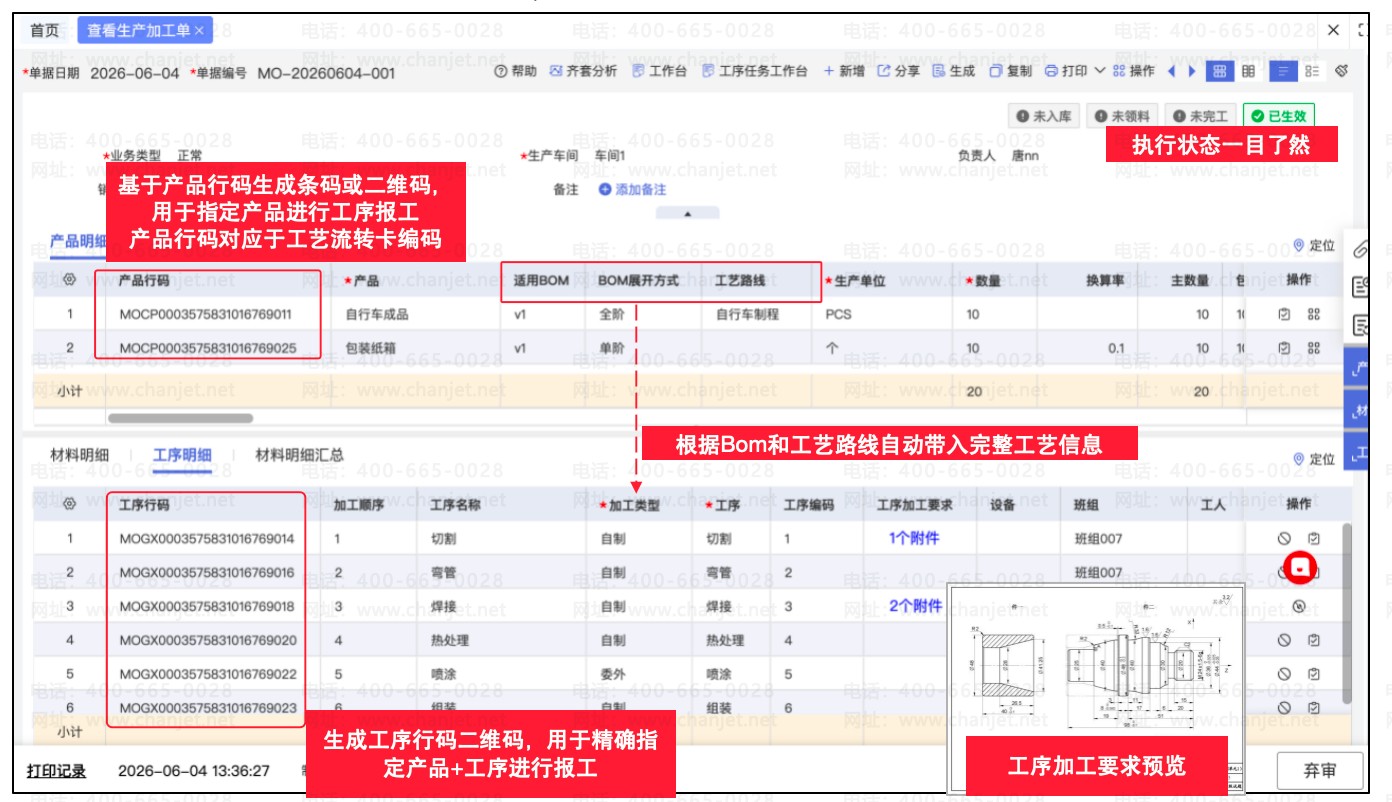Select the 工序明细 tab

pos(182,455)
